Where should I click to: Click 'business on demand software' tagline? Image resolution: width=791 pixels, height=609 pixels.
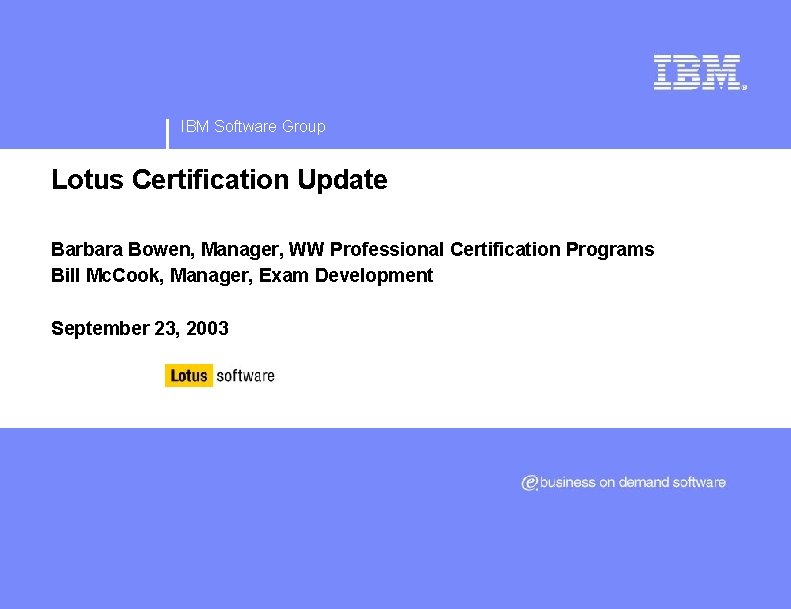pyautogui.click(x=633, y=482)
